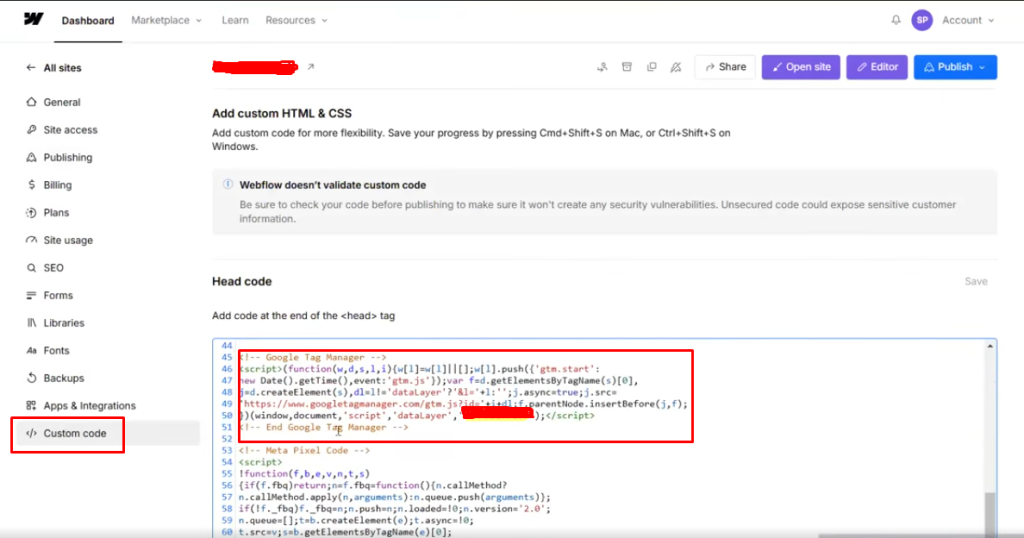Click the Webflow logo icon
The width and height of the screenshot is (1024, 538).
click(33, 20)
